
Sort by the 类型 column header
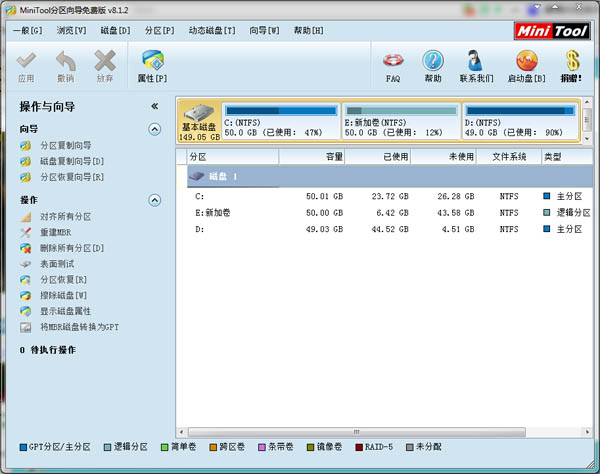[567, 157]
